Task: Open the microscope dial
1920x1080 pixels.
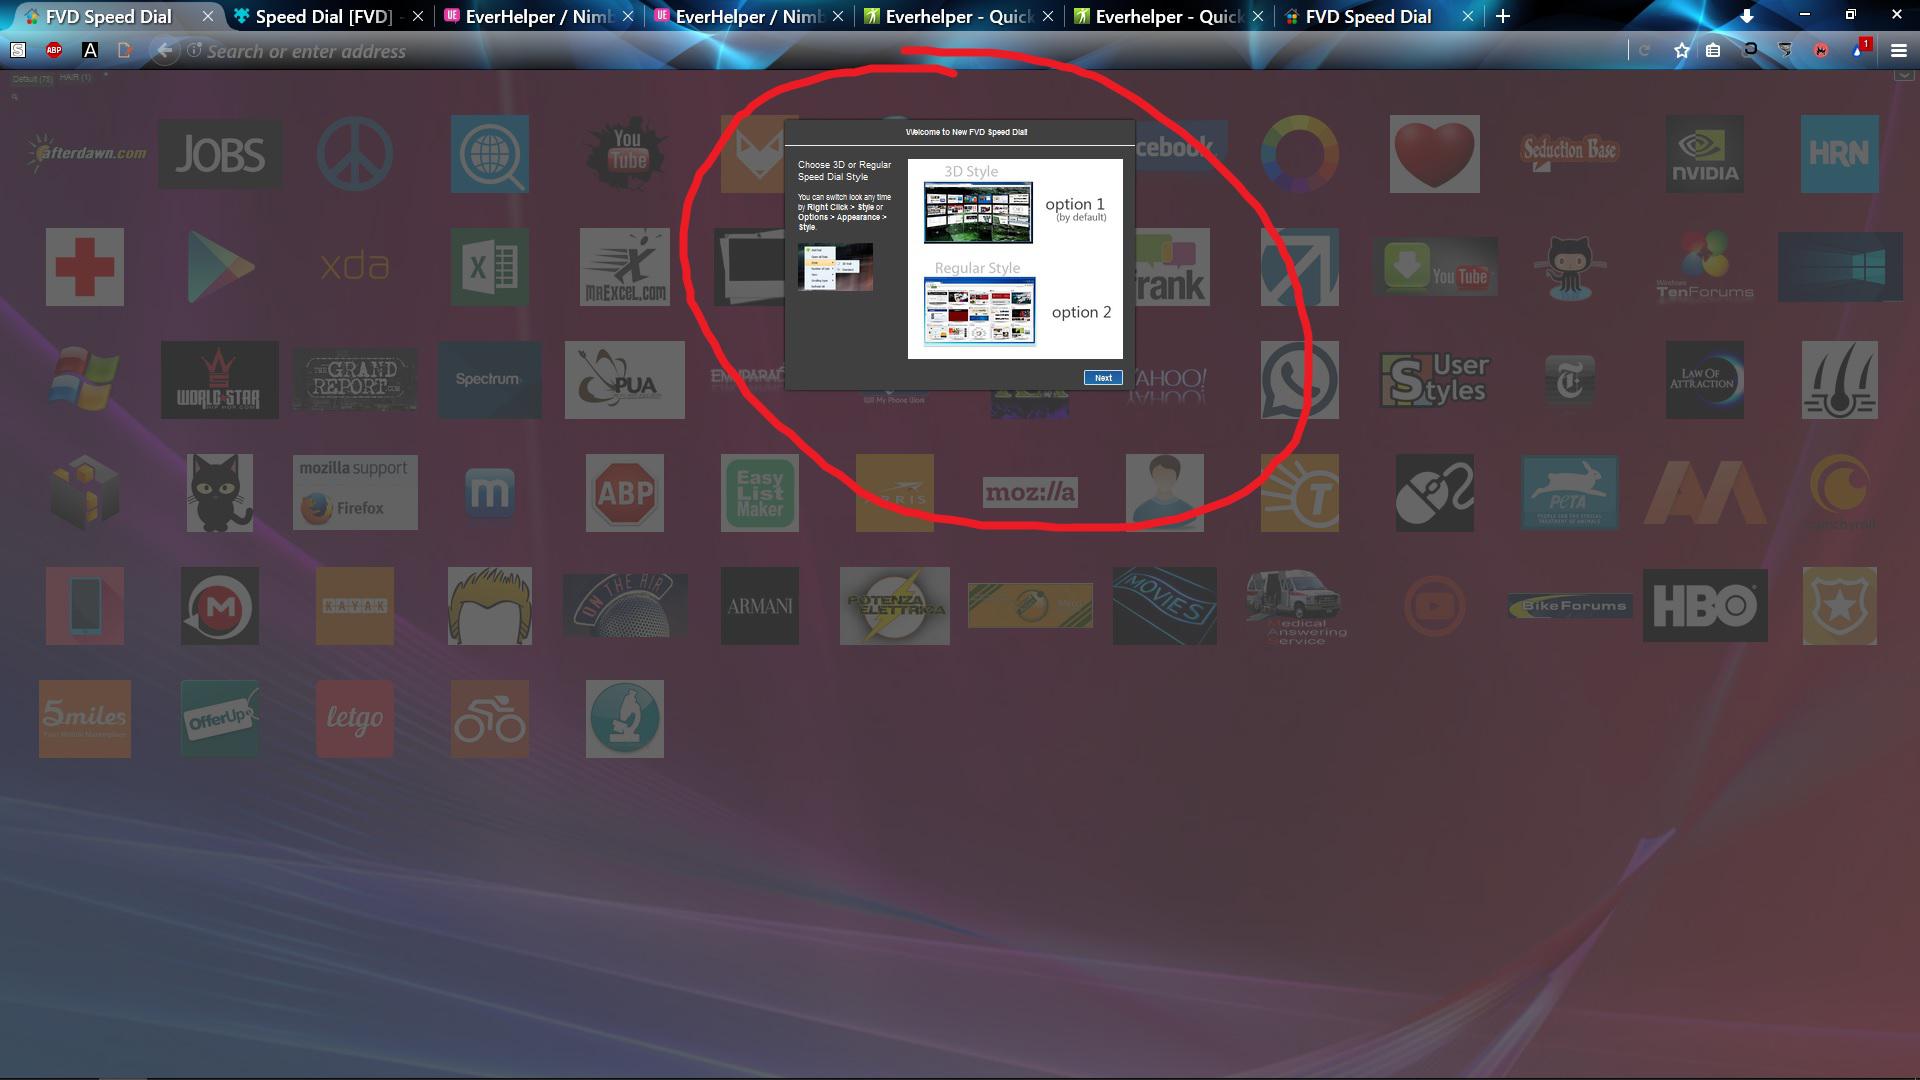Action: coord(625,719)
